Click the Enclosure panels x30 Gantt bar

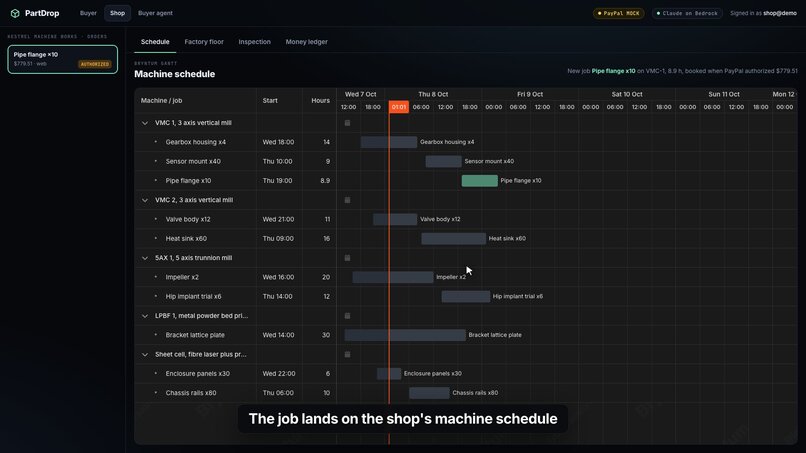click(x=389, y=373)
